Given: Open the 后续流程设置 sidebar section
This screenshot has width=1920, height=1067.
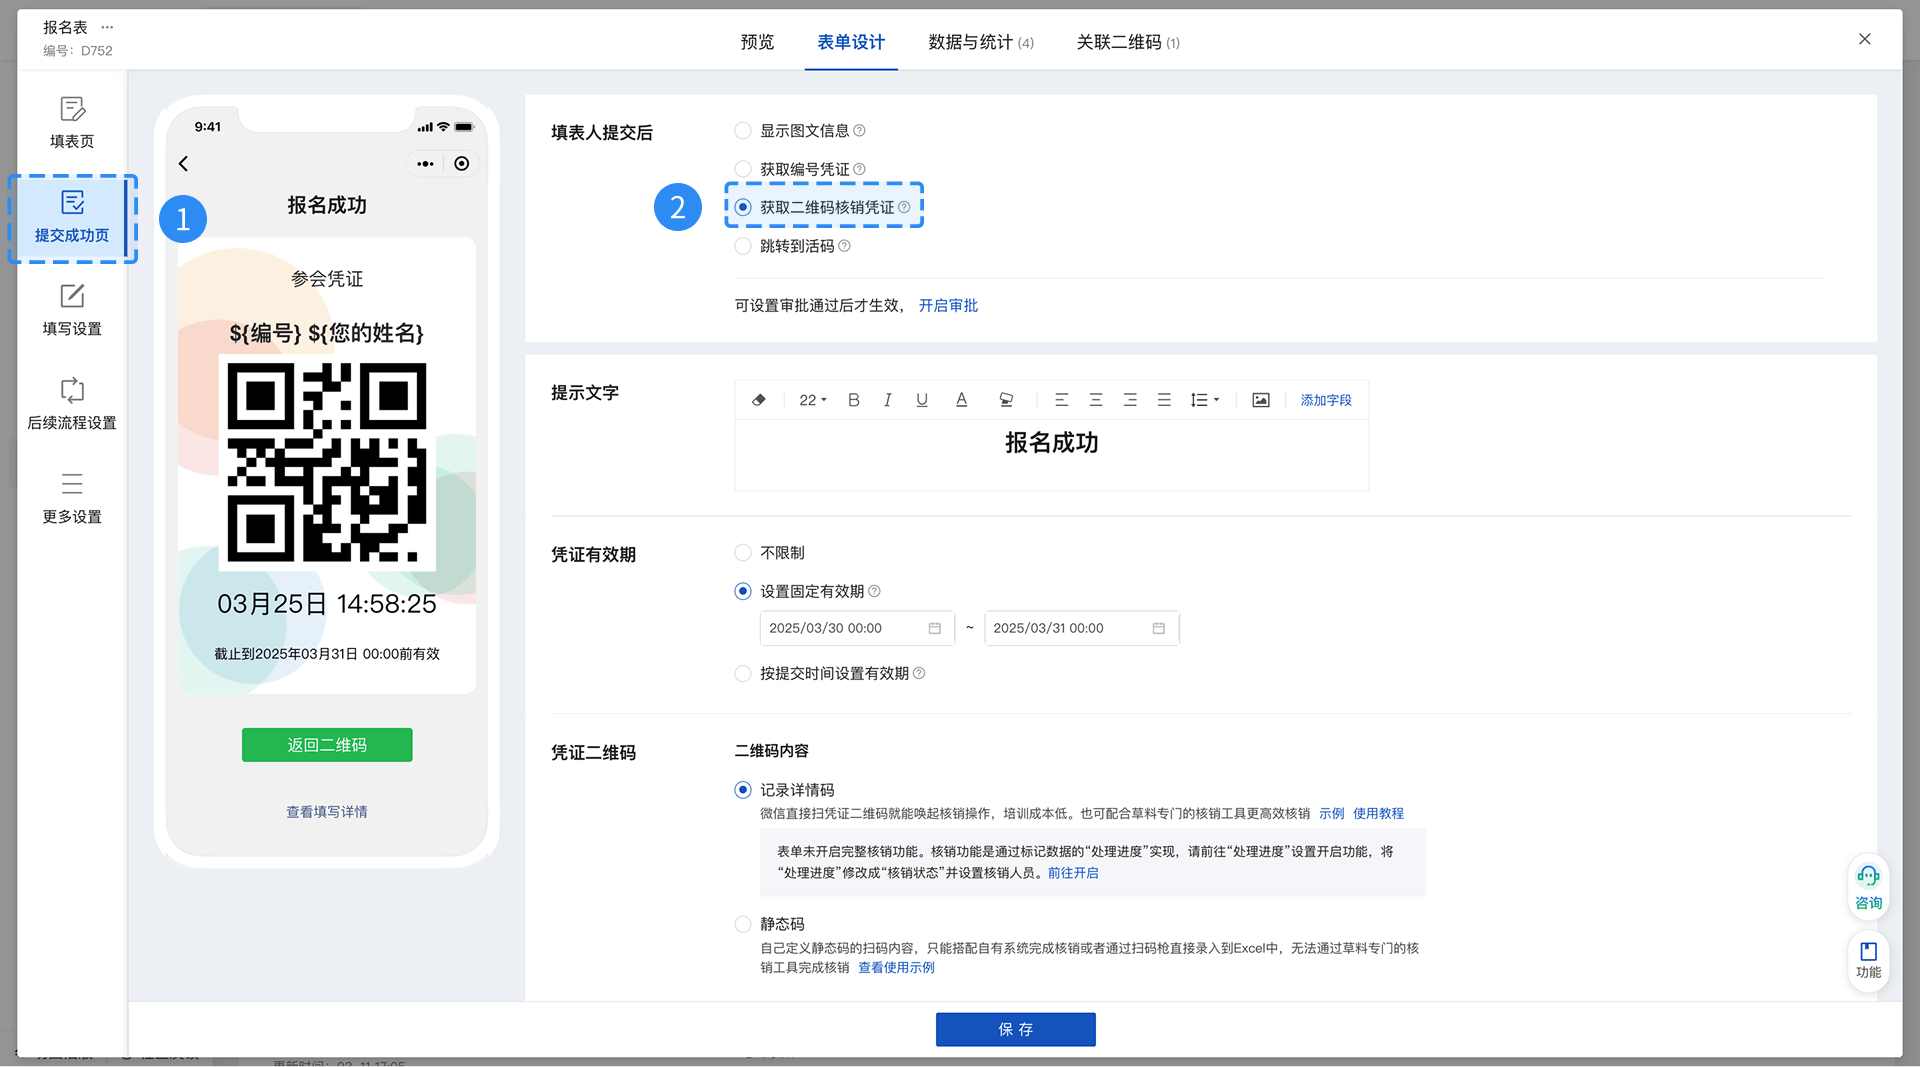Looking at the screenshot, I should point(72,403).
